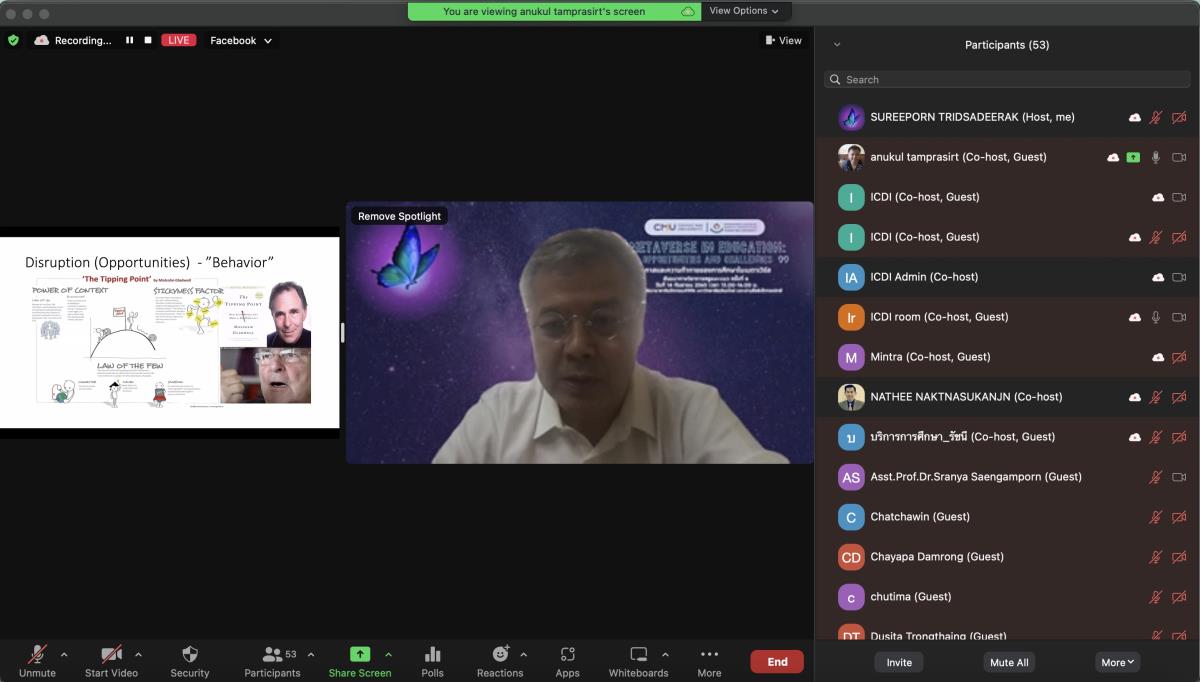Click Mintra's cloud recording icon
This screenshot has height=682, width=1200.
1158,357
